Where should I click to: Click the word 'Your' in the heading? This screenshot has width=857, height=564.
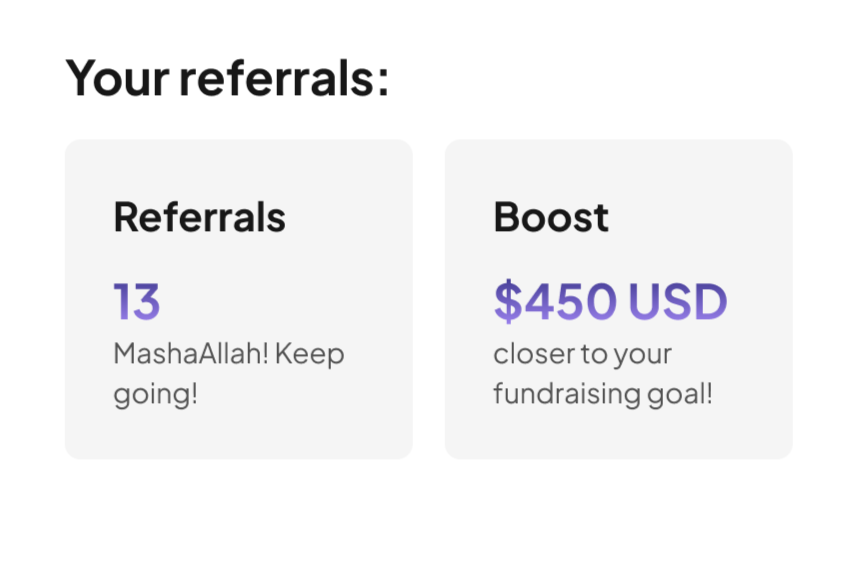point(118,78)
